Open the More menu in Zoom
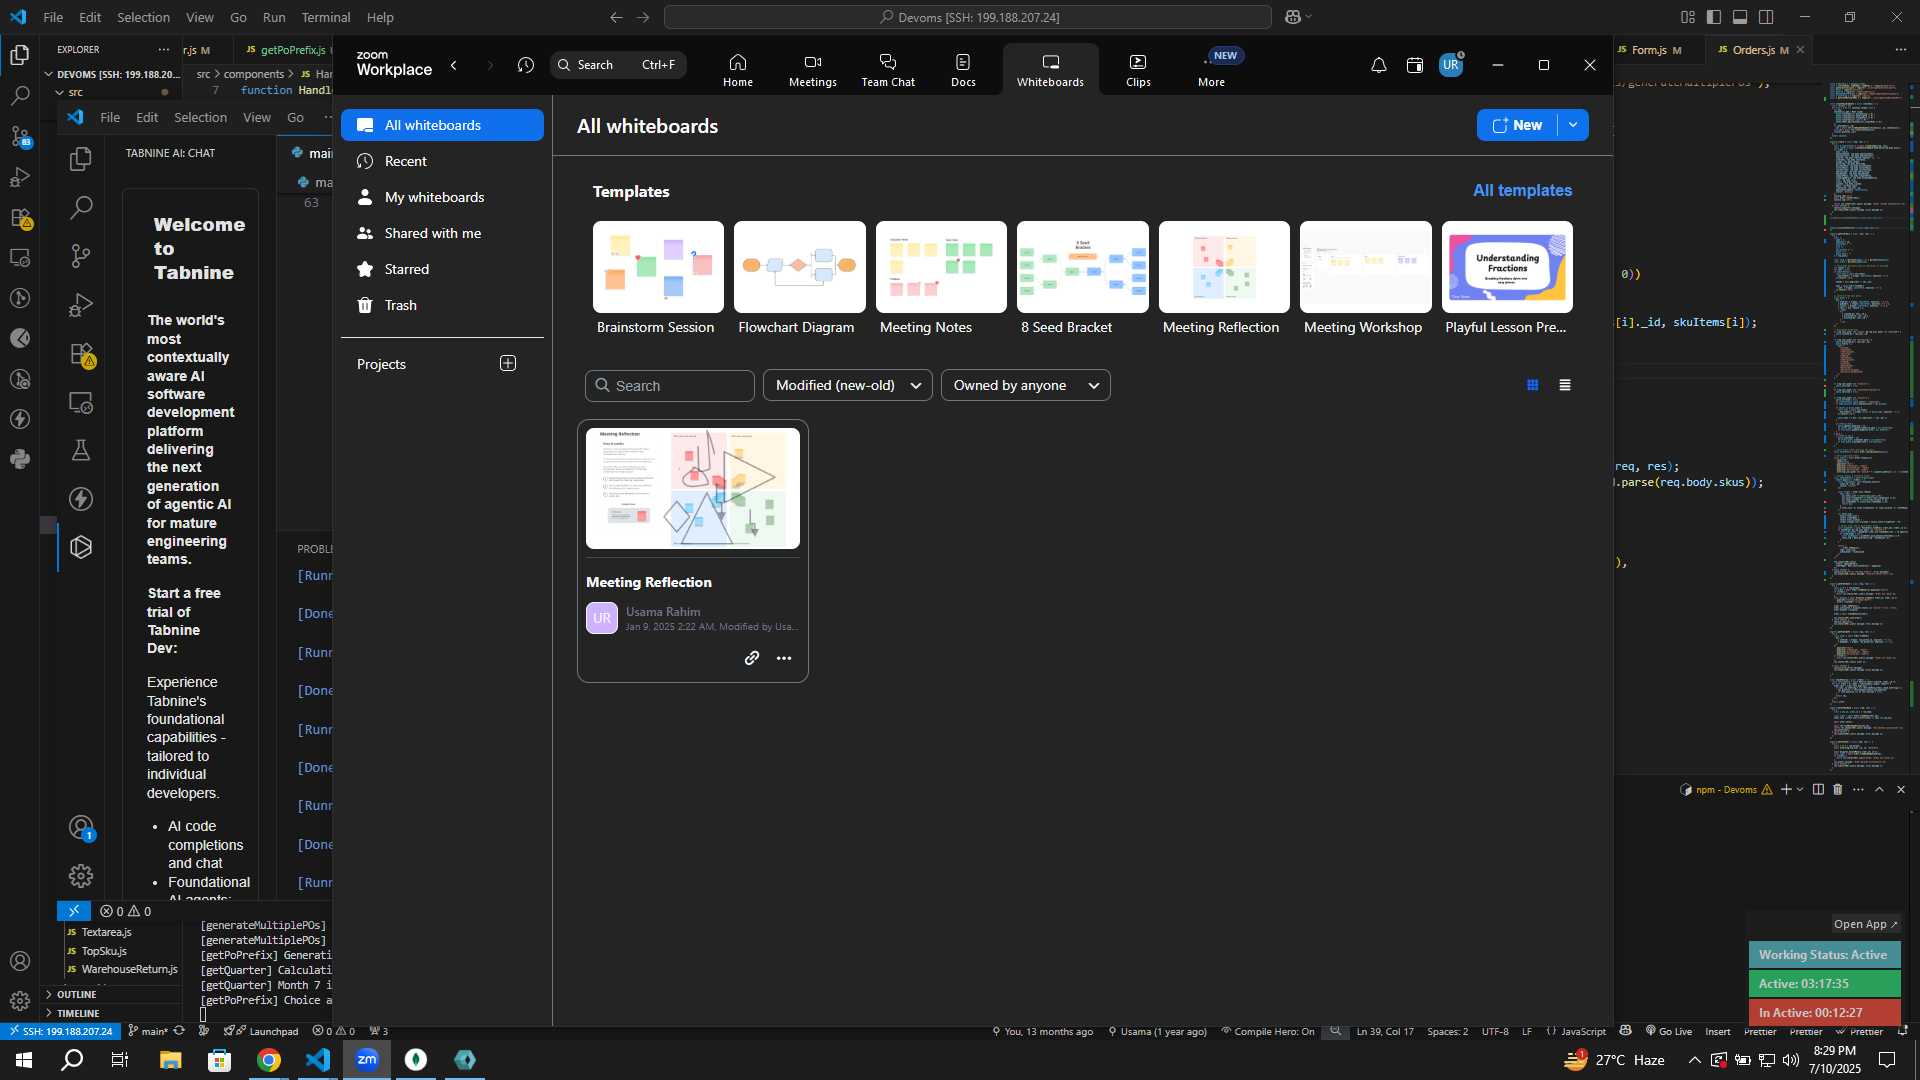 tap(1211, 70)
